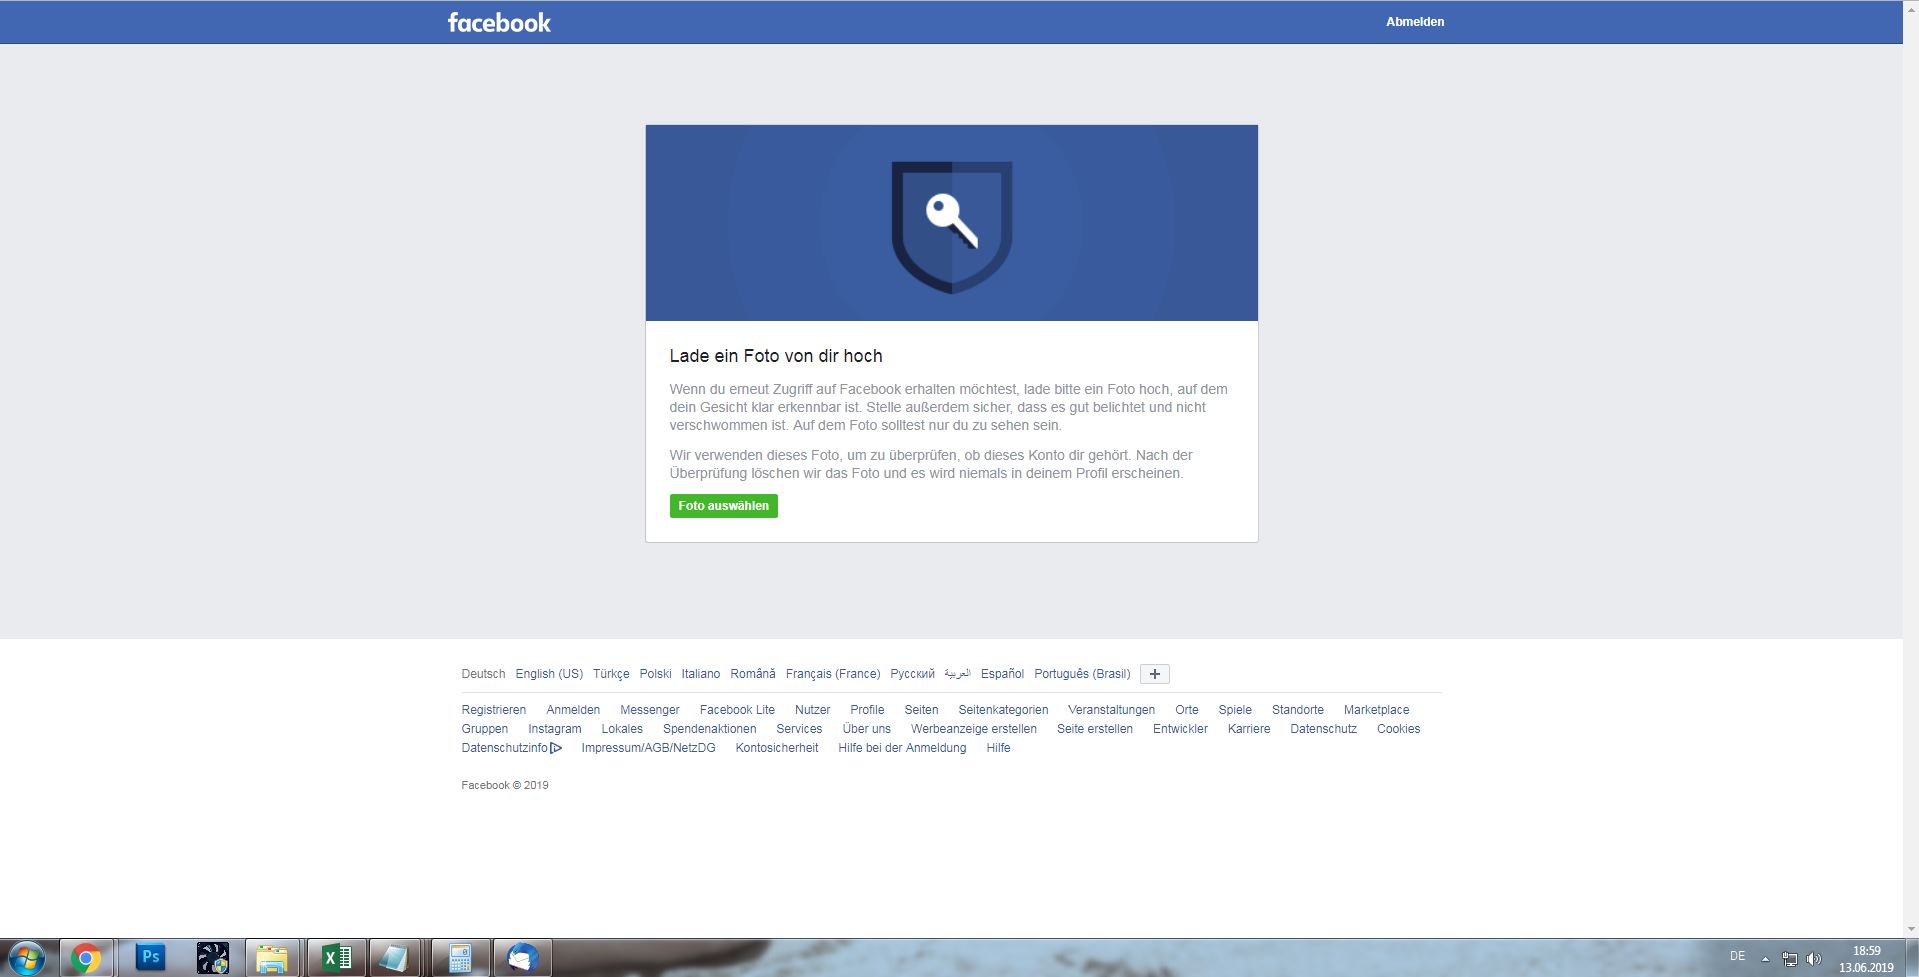The width and height of the screenshot is (1919, 977).
Task: Show hidden tray icons arrow
Action: coord(1765,959)
